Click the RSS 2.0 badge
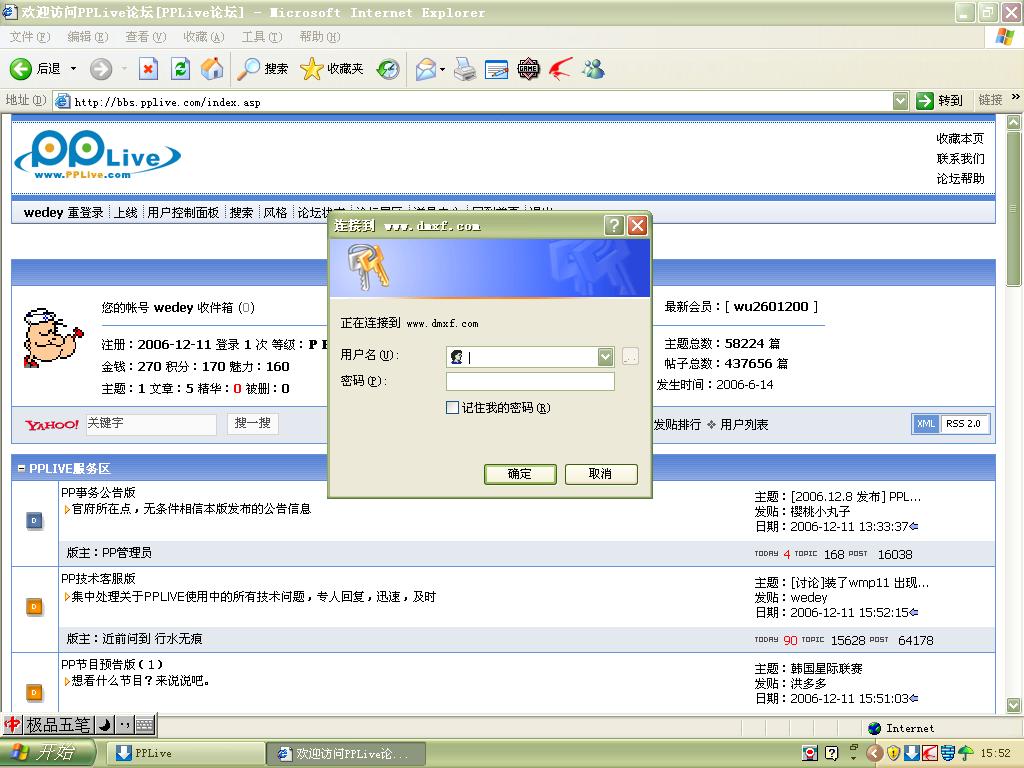This screenshot has width=1024, height=768. (963, 424)
